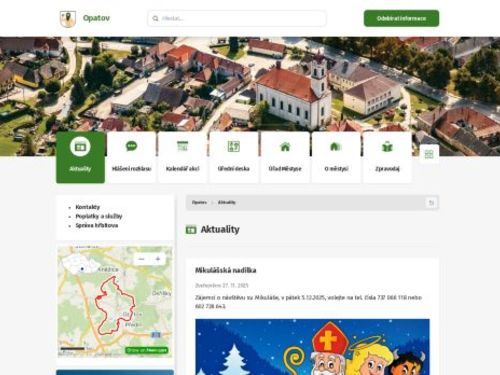This screenshot has height=375, width=500.
Task: Open the Úřední deska tab
Action: 234,157
